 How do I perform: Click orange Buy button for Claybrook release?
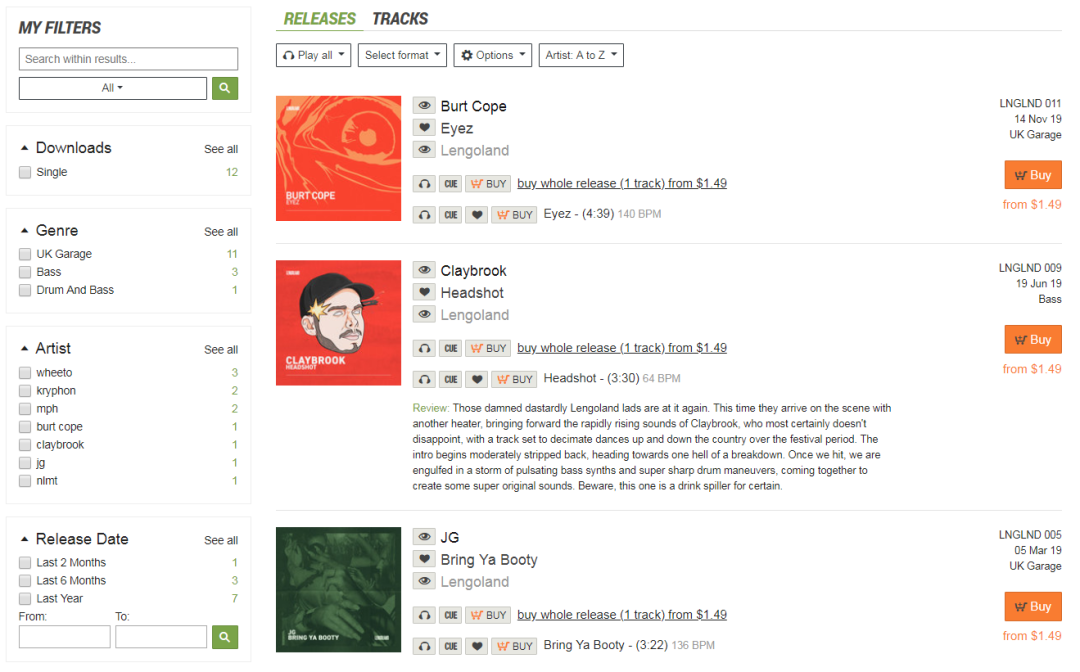click(x=1032, y=339)
